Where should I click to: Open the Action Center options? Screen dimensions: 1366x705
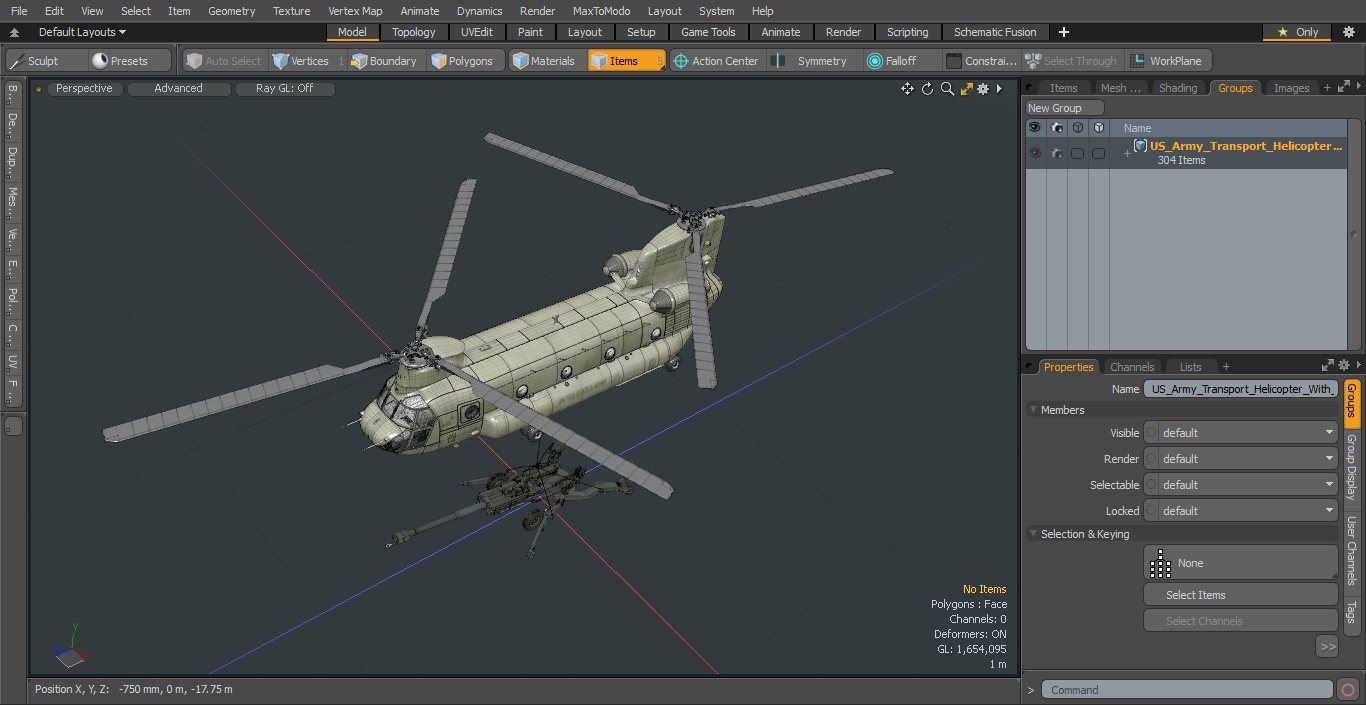[x=716, y=61]
